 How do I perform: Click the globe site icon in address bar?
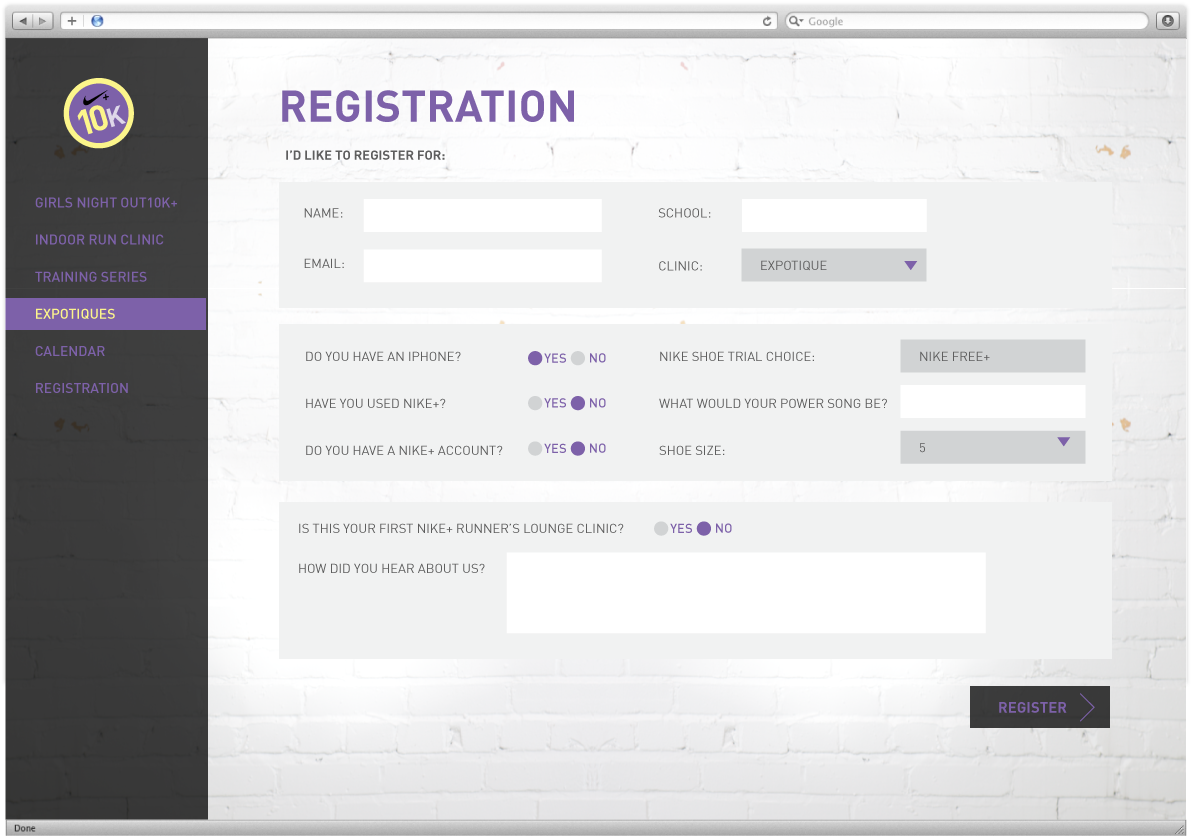[x=97, y=21]
